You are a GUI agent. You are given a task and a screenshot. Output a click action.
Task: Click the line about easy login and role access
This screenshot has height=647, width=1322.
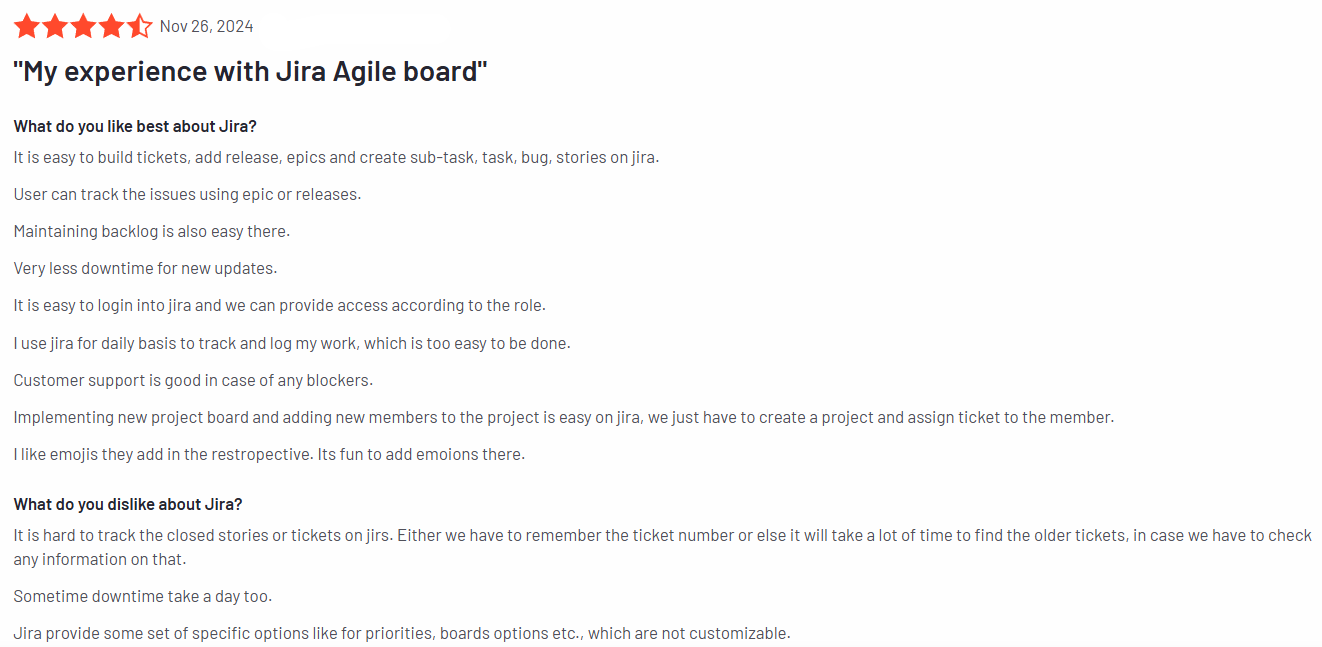279,305
